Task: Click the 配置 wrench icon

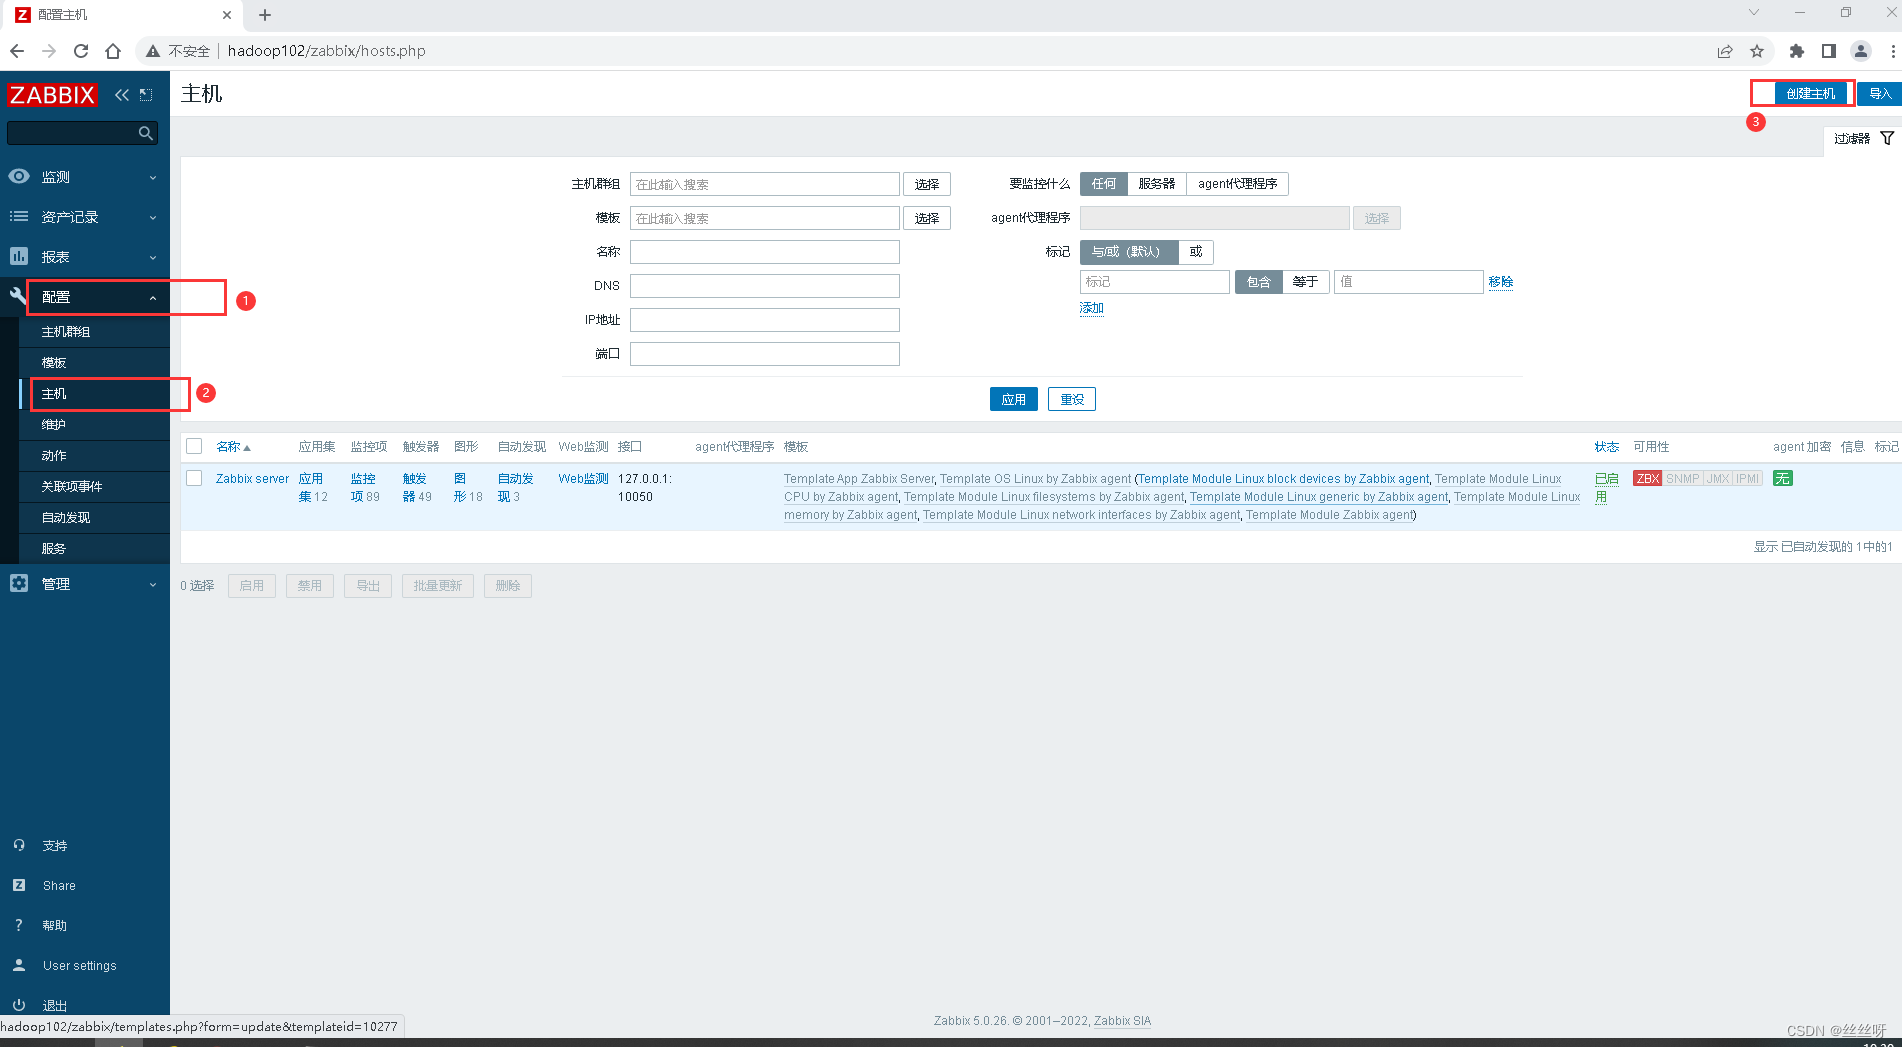Action: click(18, 296)
